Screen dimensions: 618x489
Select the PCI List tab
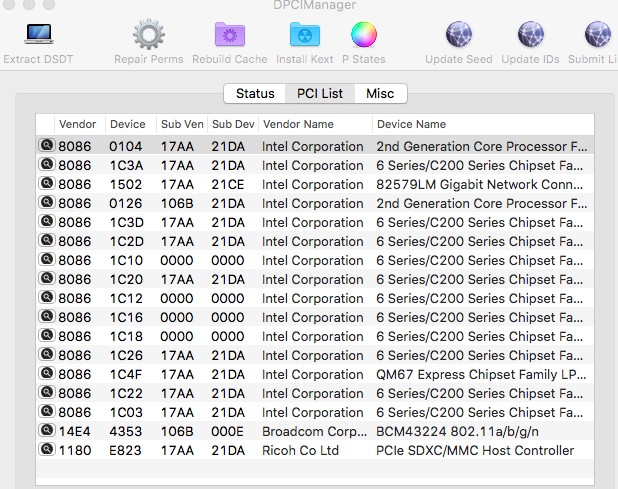[319, 94]
